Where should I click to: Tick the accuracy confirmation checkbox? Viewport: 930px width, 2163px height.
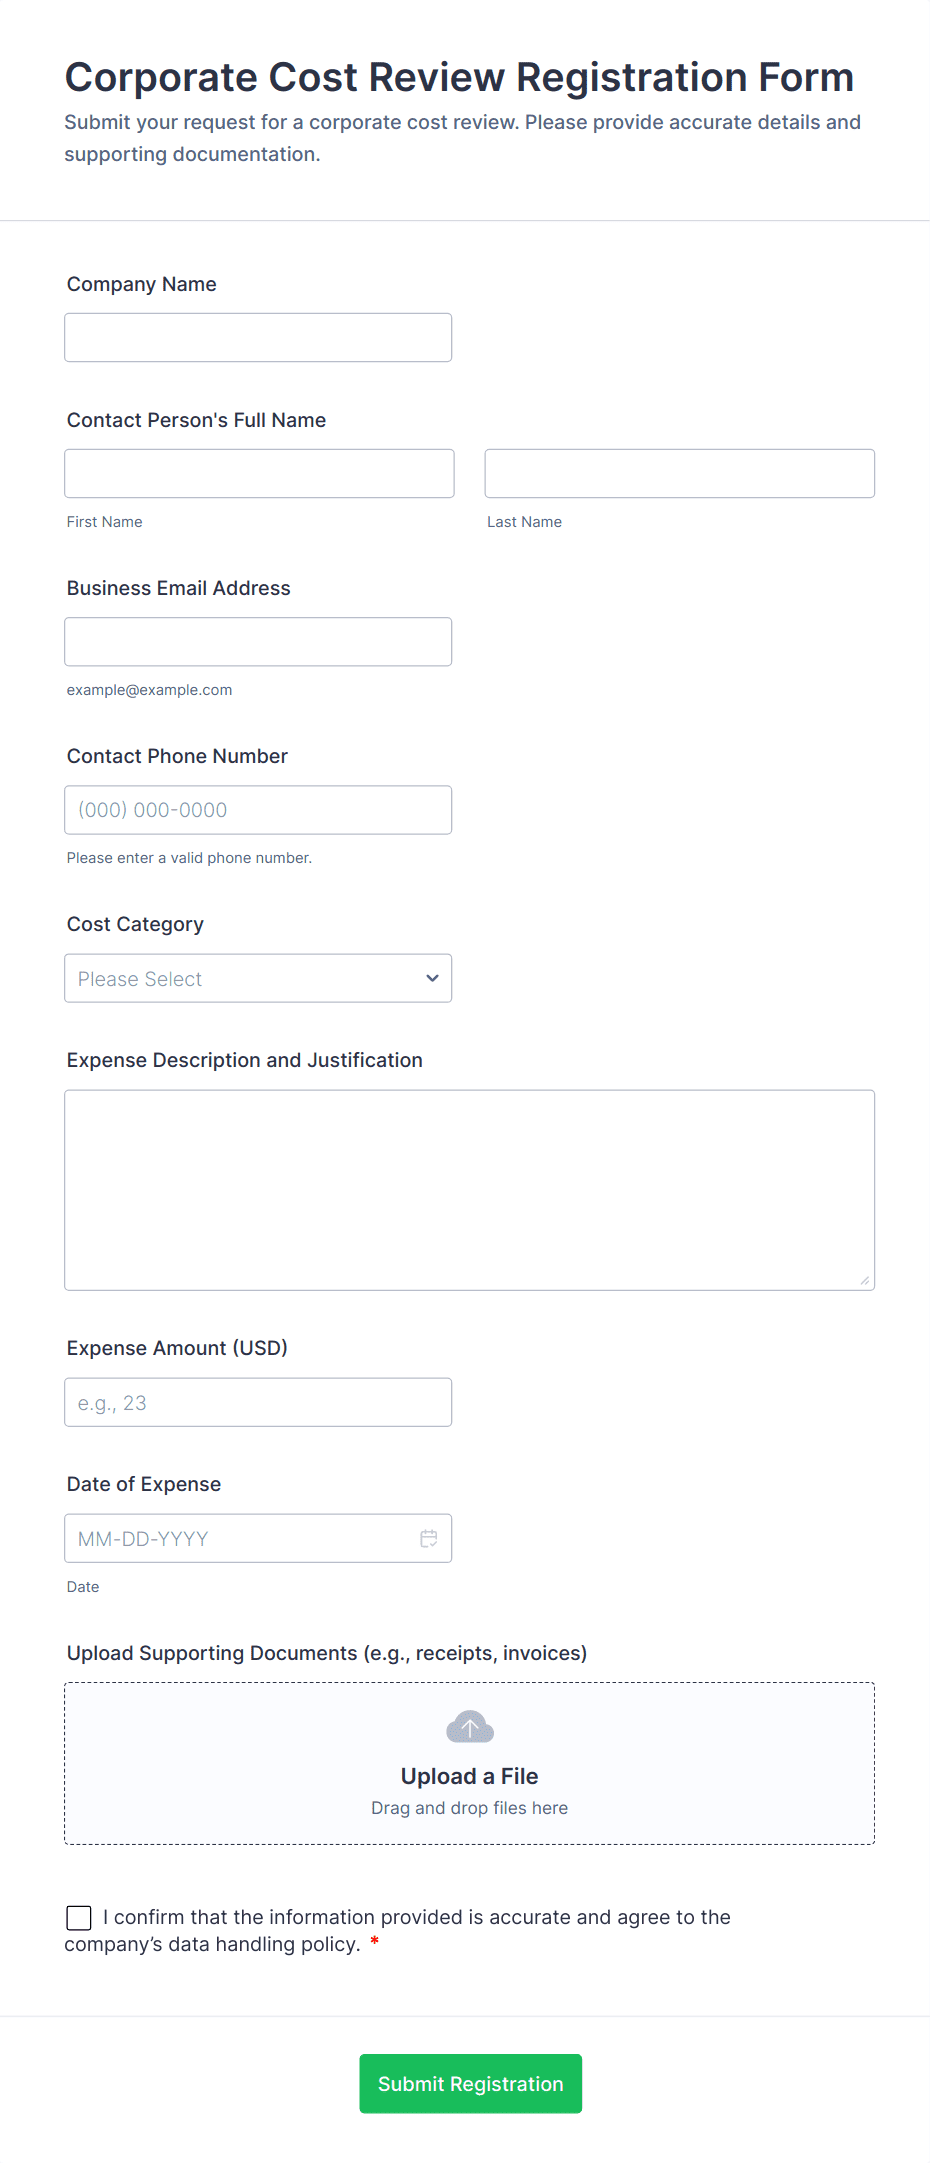(79, 1917)
